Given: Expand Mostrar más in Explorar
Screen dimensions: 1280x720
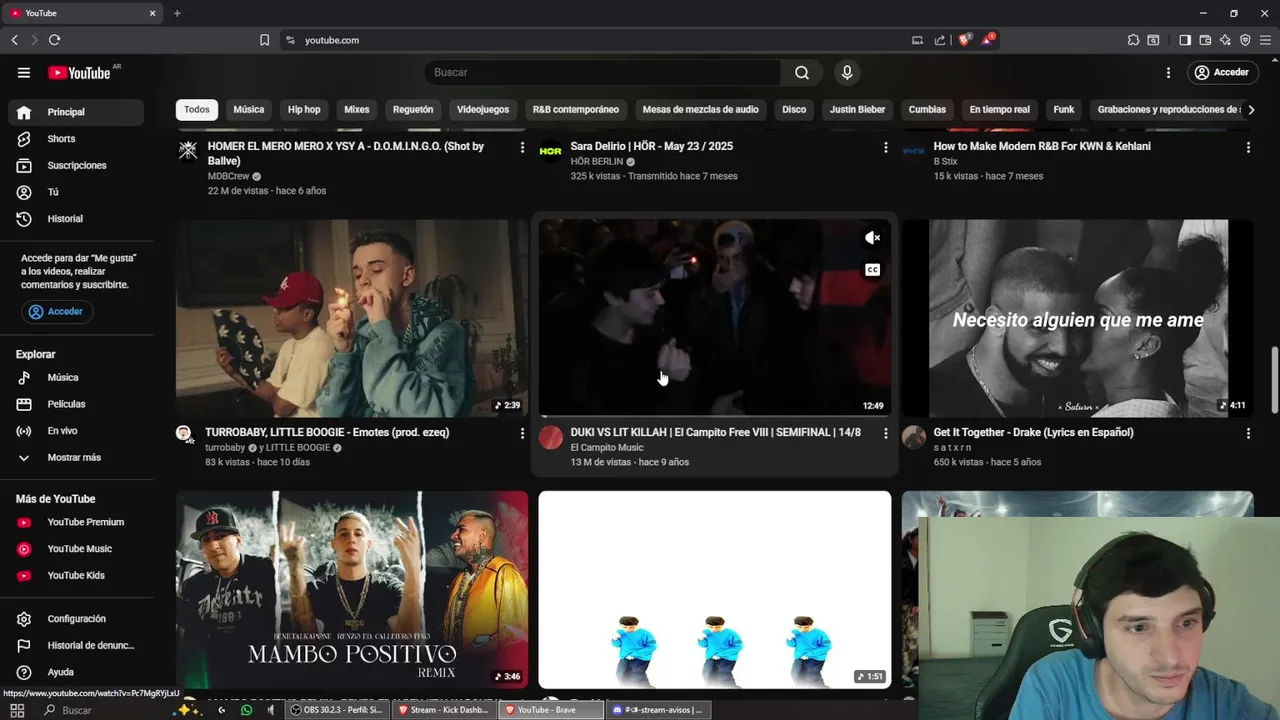Looking at the screenshot, I should pyautogui.click(x=76, y=458).
